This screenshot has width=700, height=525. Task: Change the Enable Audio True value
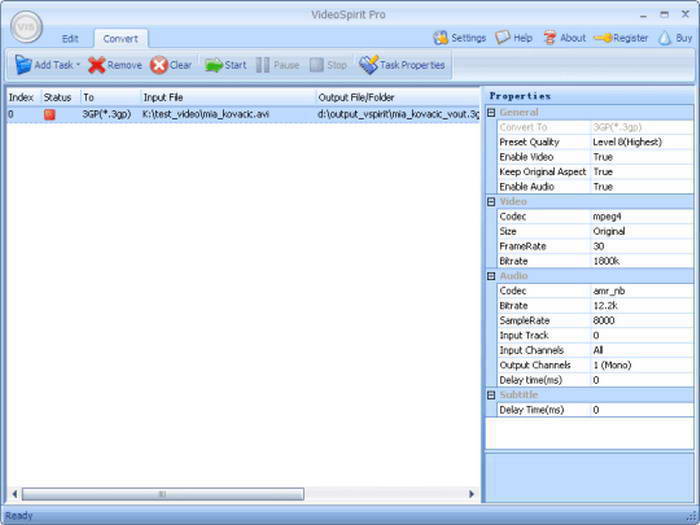click(642, 187)
